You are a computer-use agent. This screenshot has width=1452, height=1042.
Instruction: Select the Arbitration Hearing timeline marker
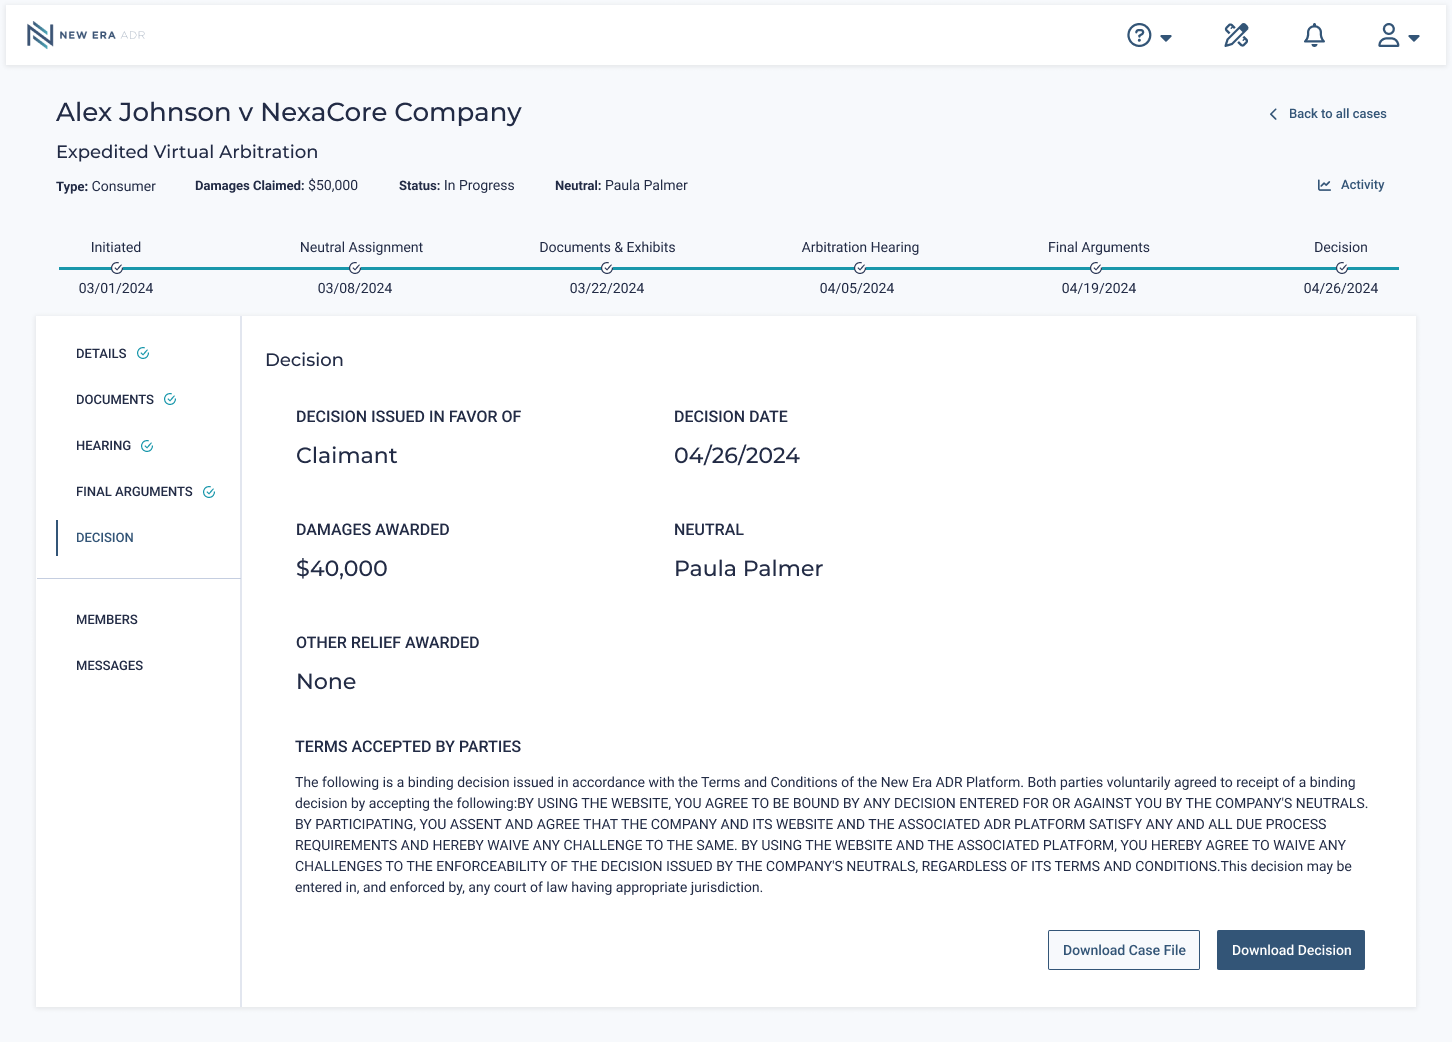tap(860, 268)
